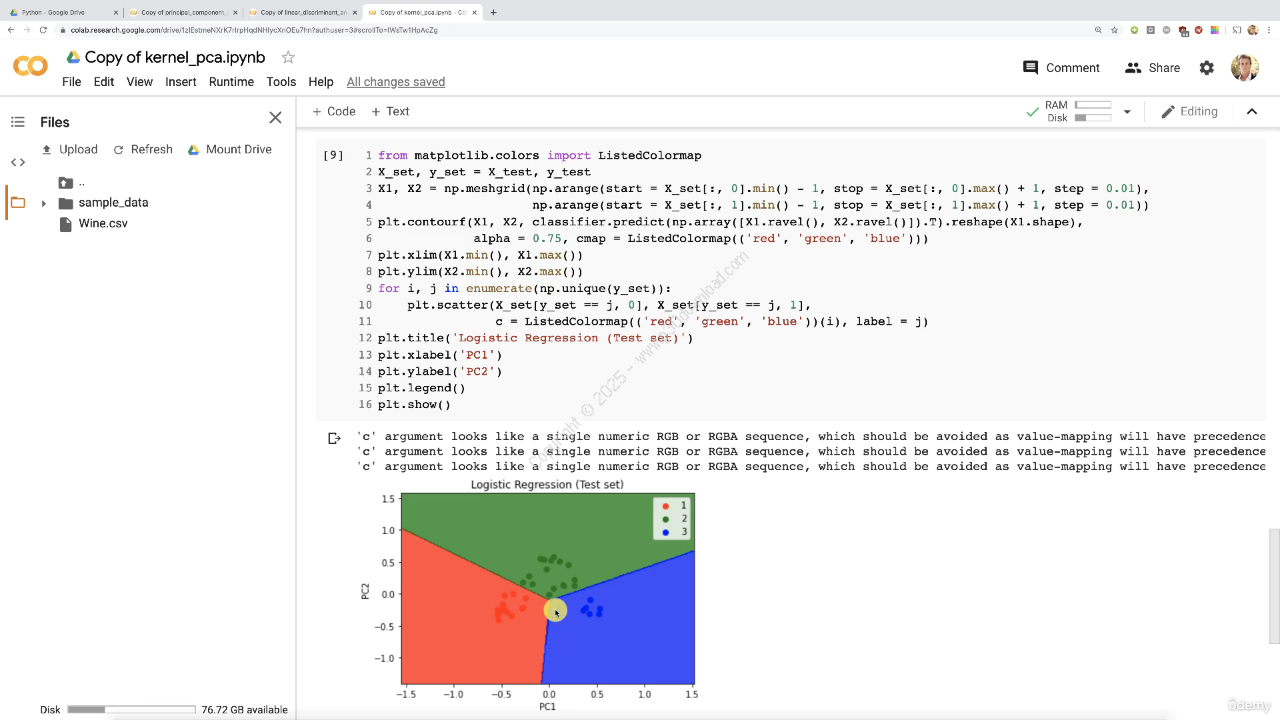Viewport: 1280px width, 720px height.
Task: Open the Wine.csv file
Action: (x=103, y=224)
